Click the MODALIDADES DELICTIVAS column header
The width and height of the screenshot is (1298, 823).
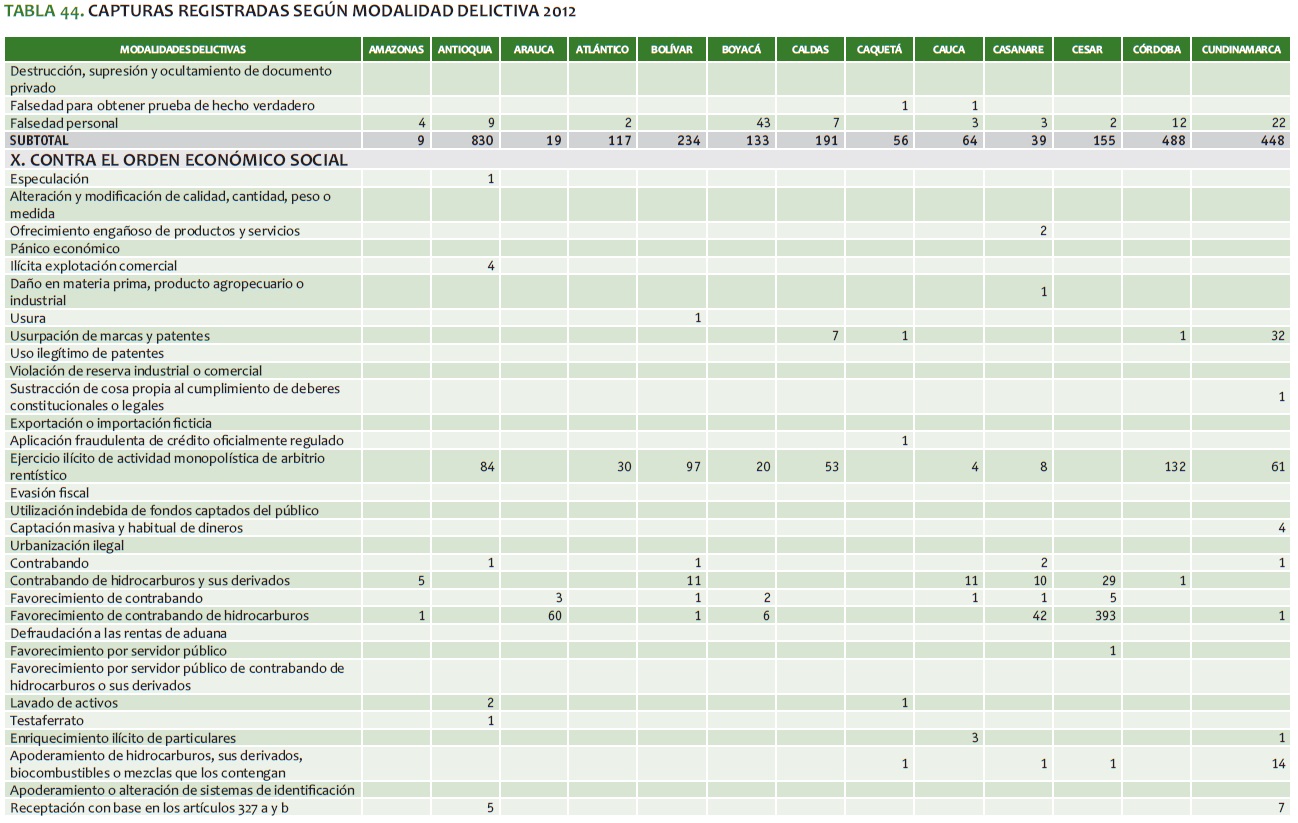[182, 49]
